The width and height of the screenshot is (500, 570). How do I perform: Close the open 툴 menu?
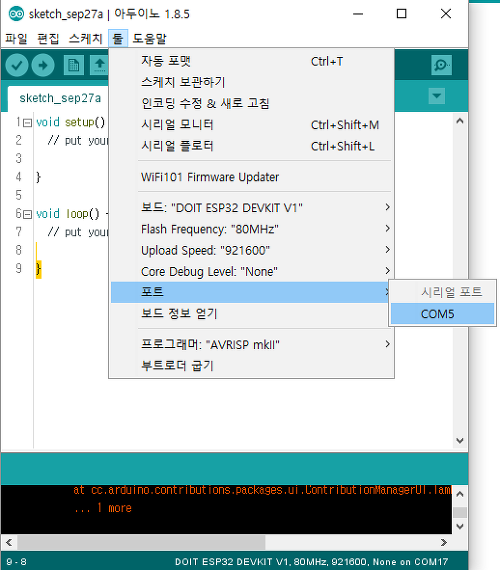[118, 39]
